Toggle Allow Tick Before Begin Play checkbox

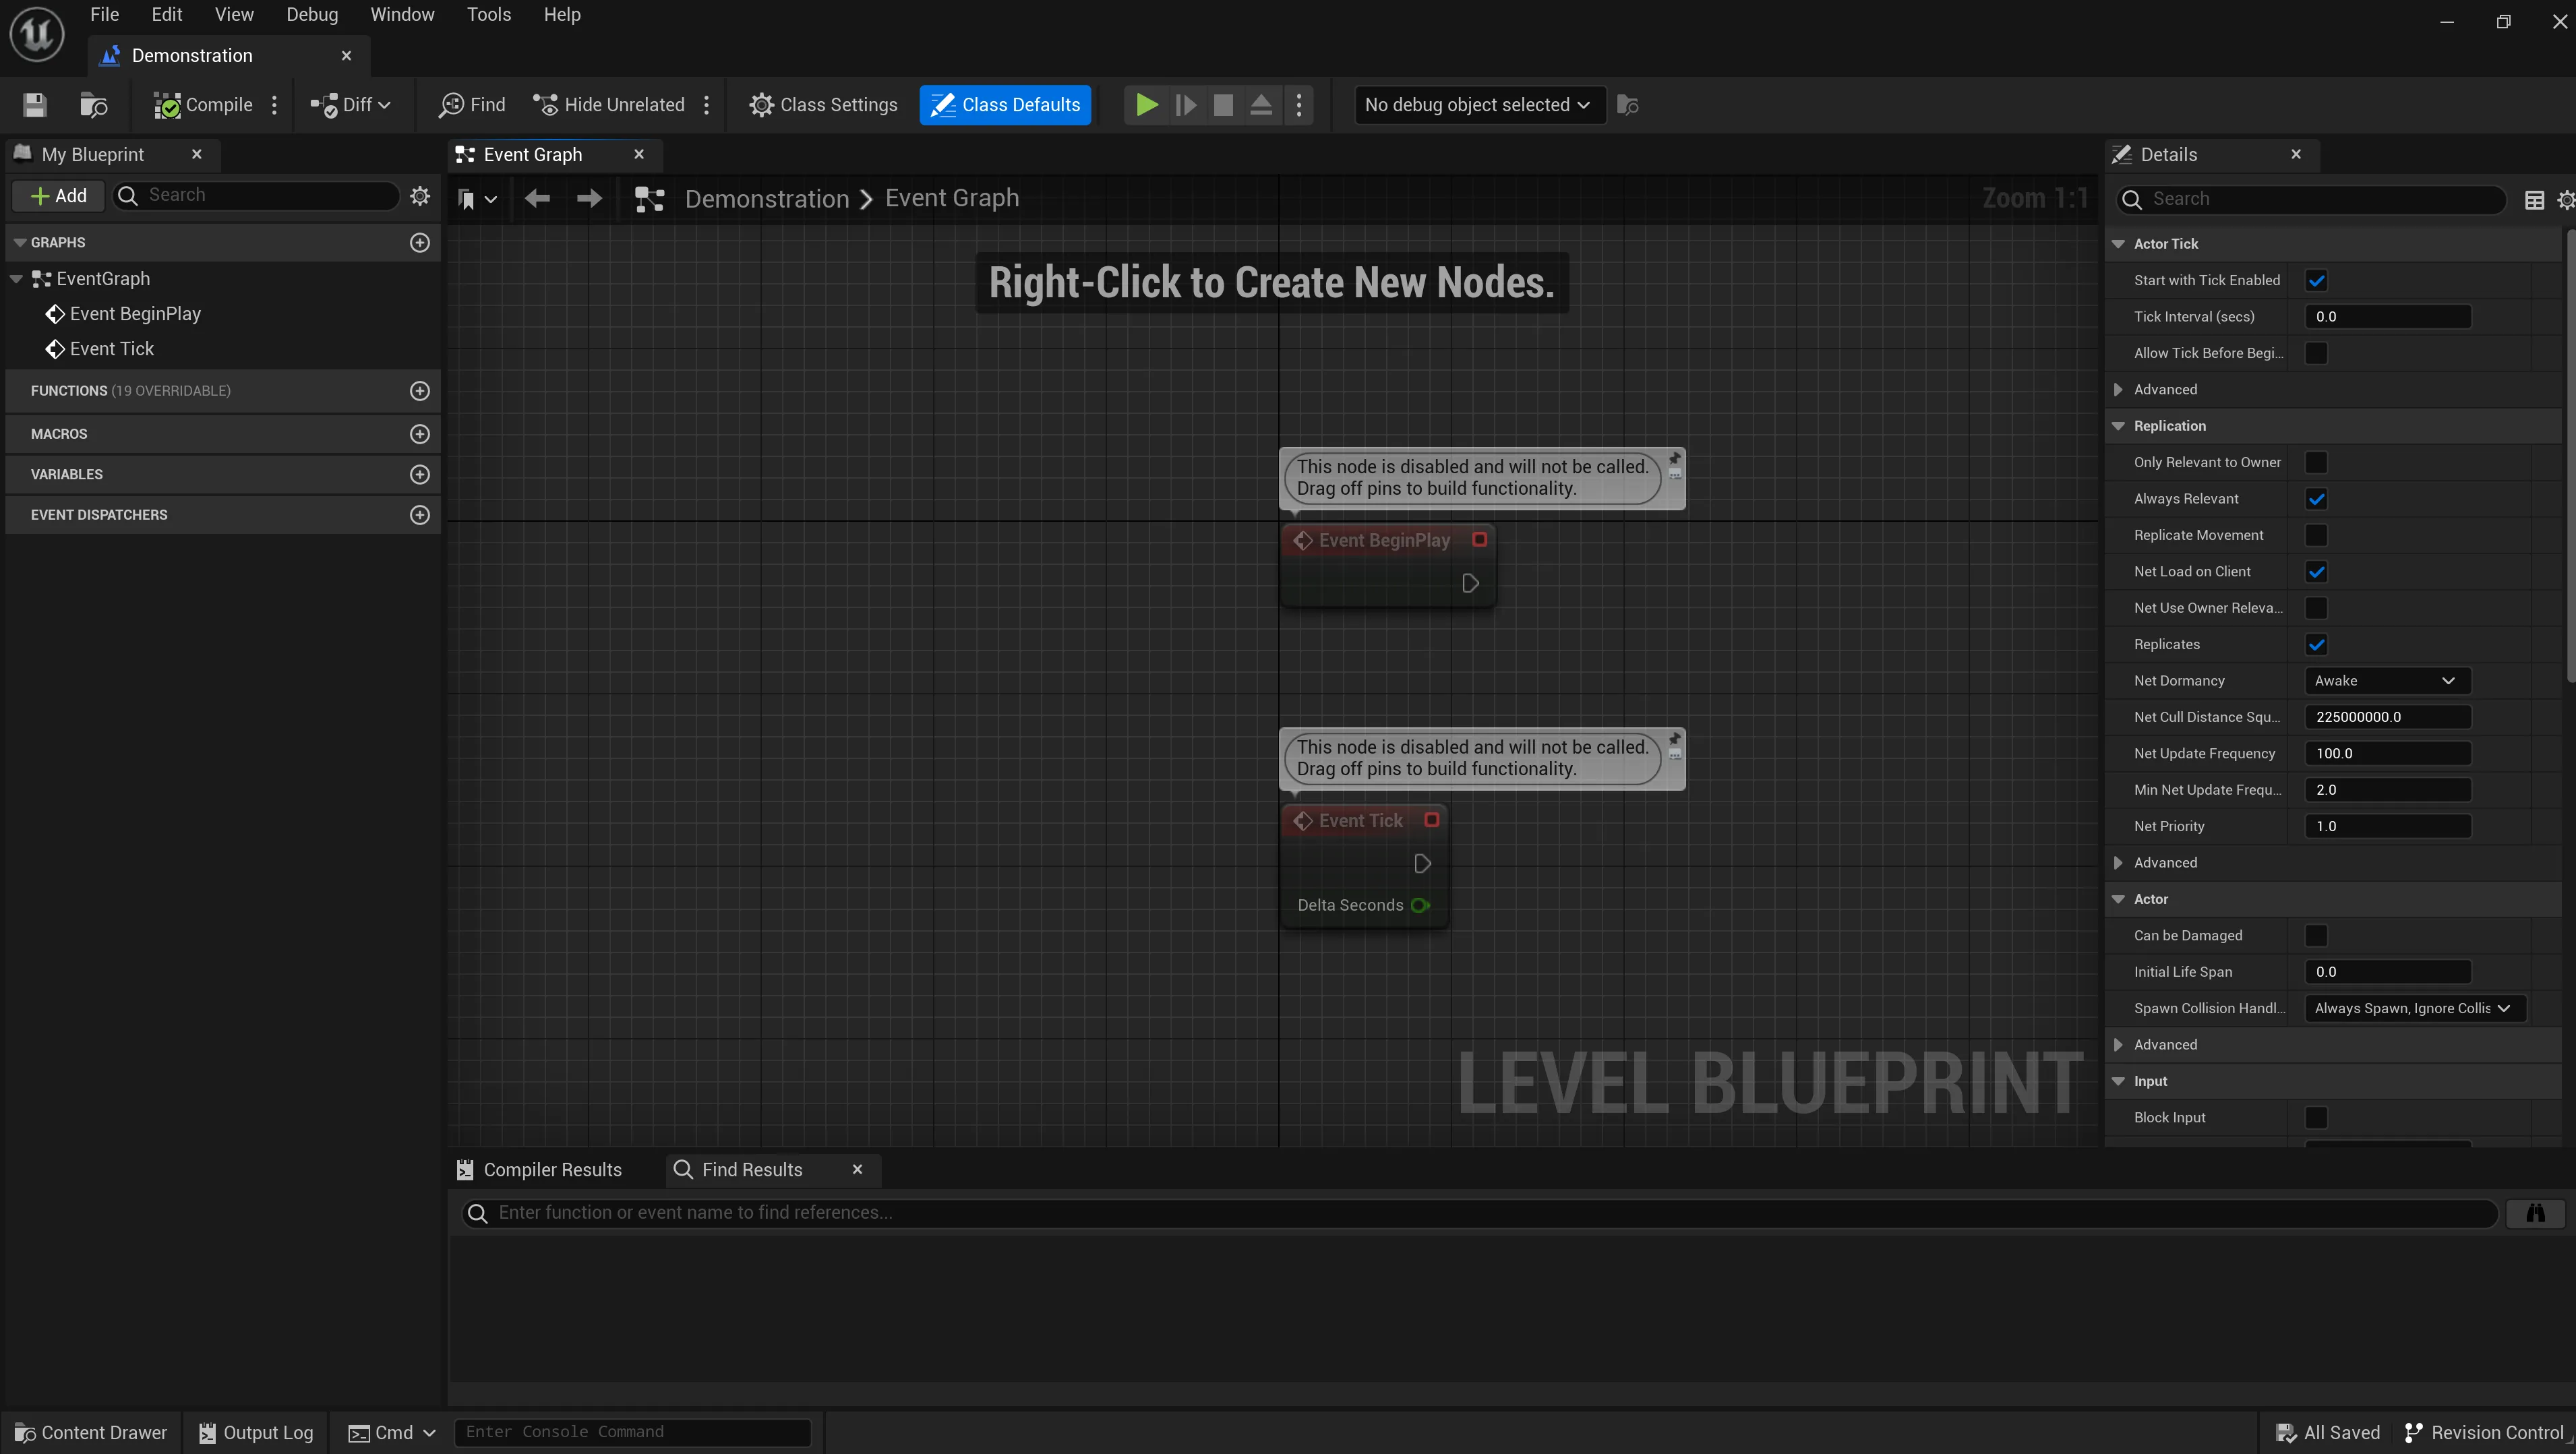2316,354
